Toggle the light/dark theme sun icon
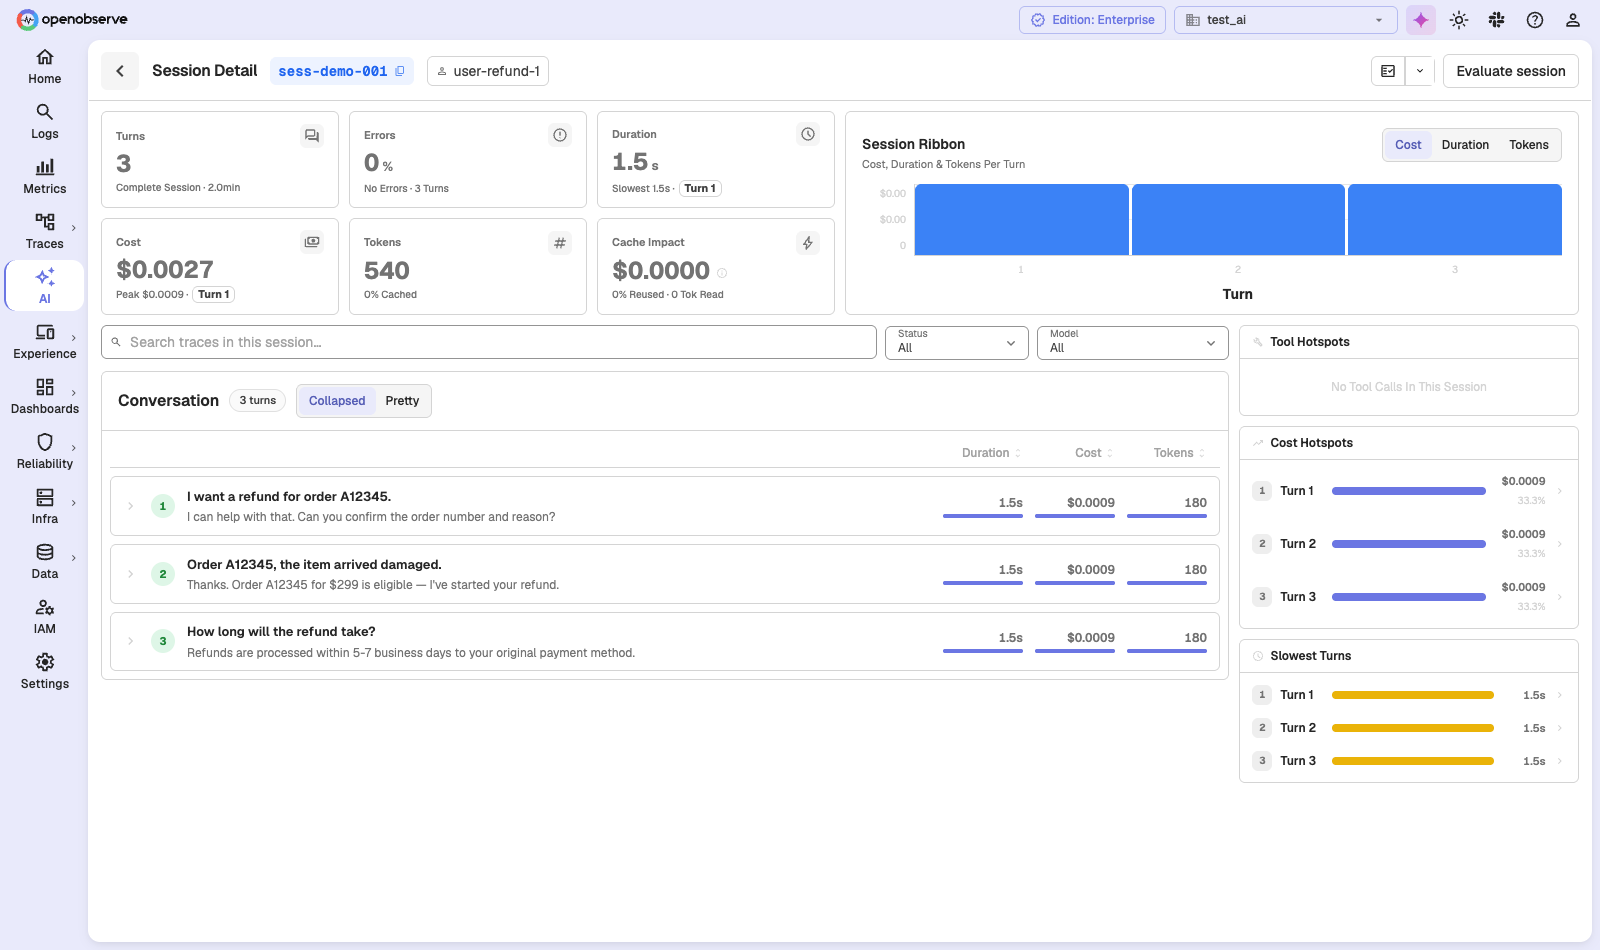The width and height of the screenshot is (1600, 950). 1459,20
